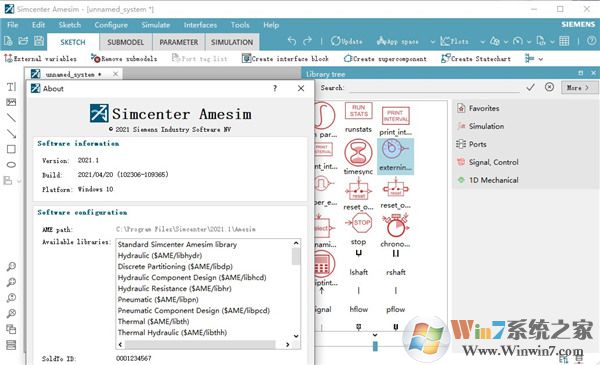This screenshot has width=600, height=365.
Task: Click the save file icon
Action: (x=39, y=41)
